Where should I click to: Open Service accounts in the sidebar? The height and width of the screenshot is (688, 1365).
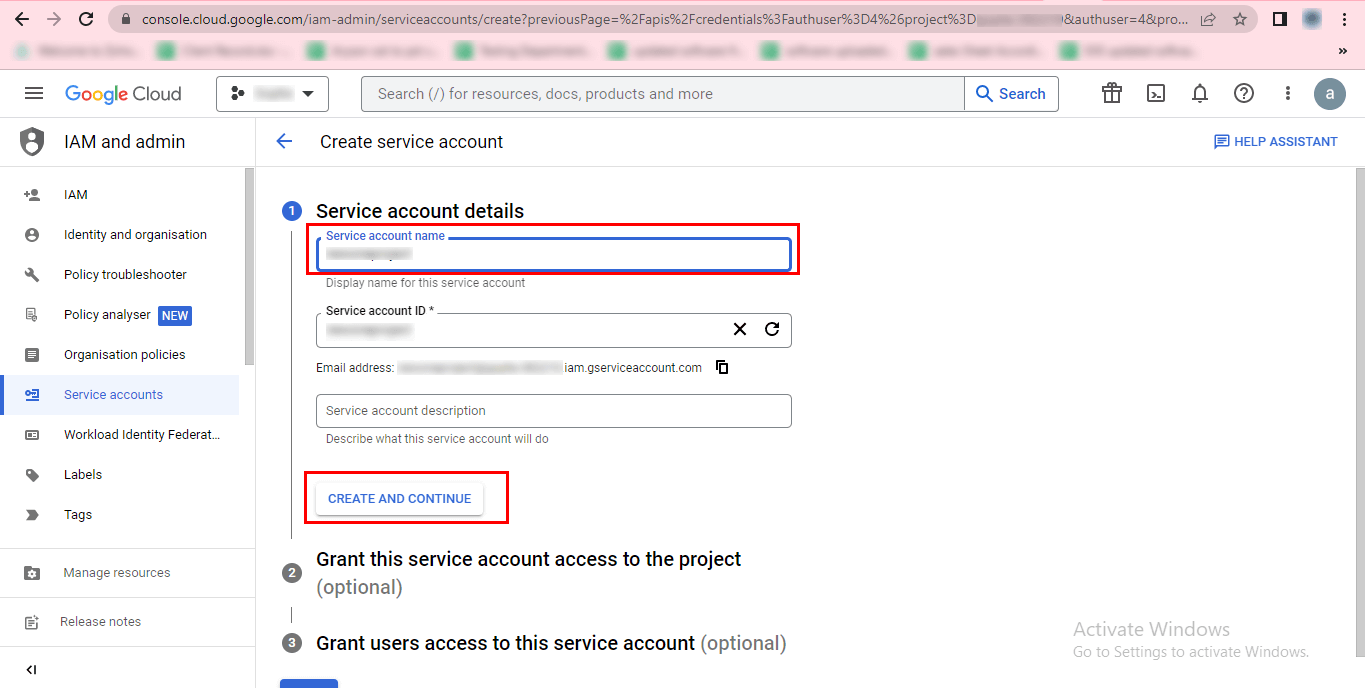(x=113, y=395)
